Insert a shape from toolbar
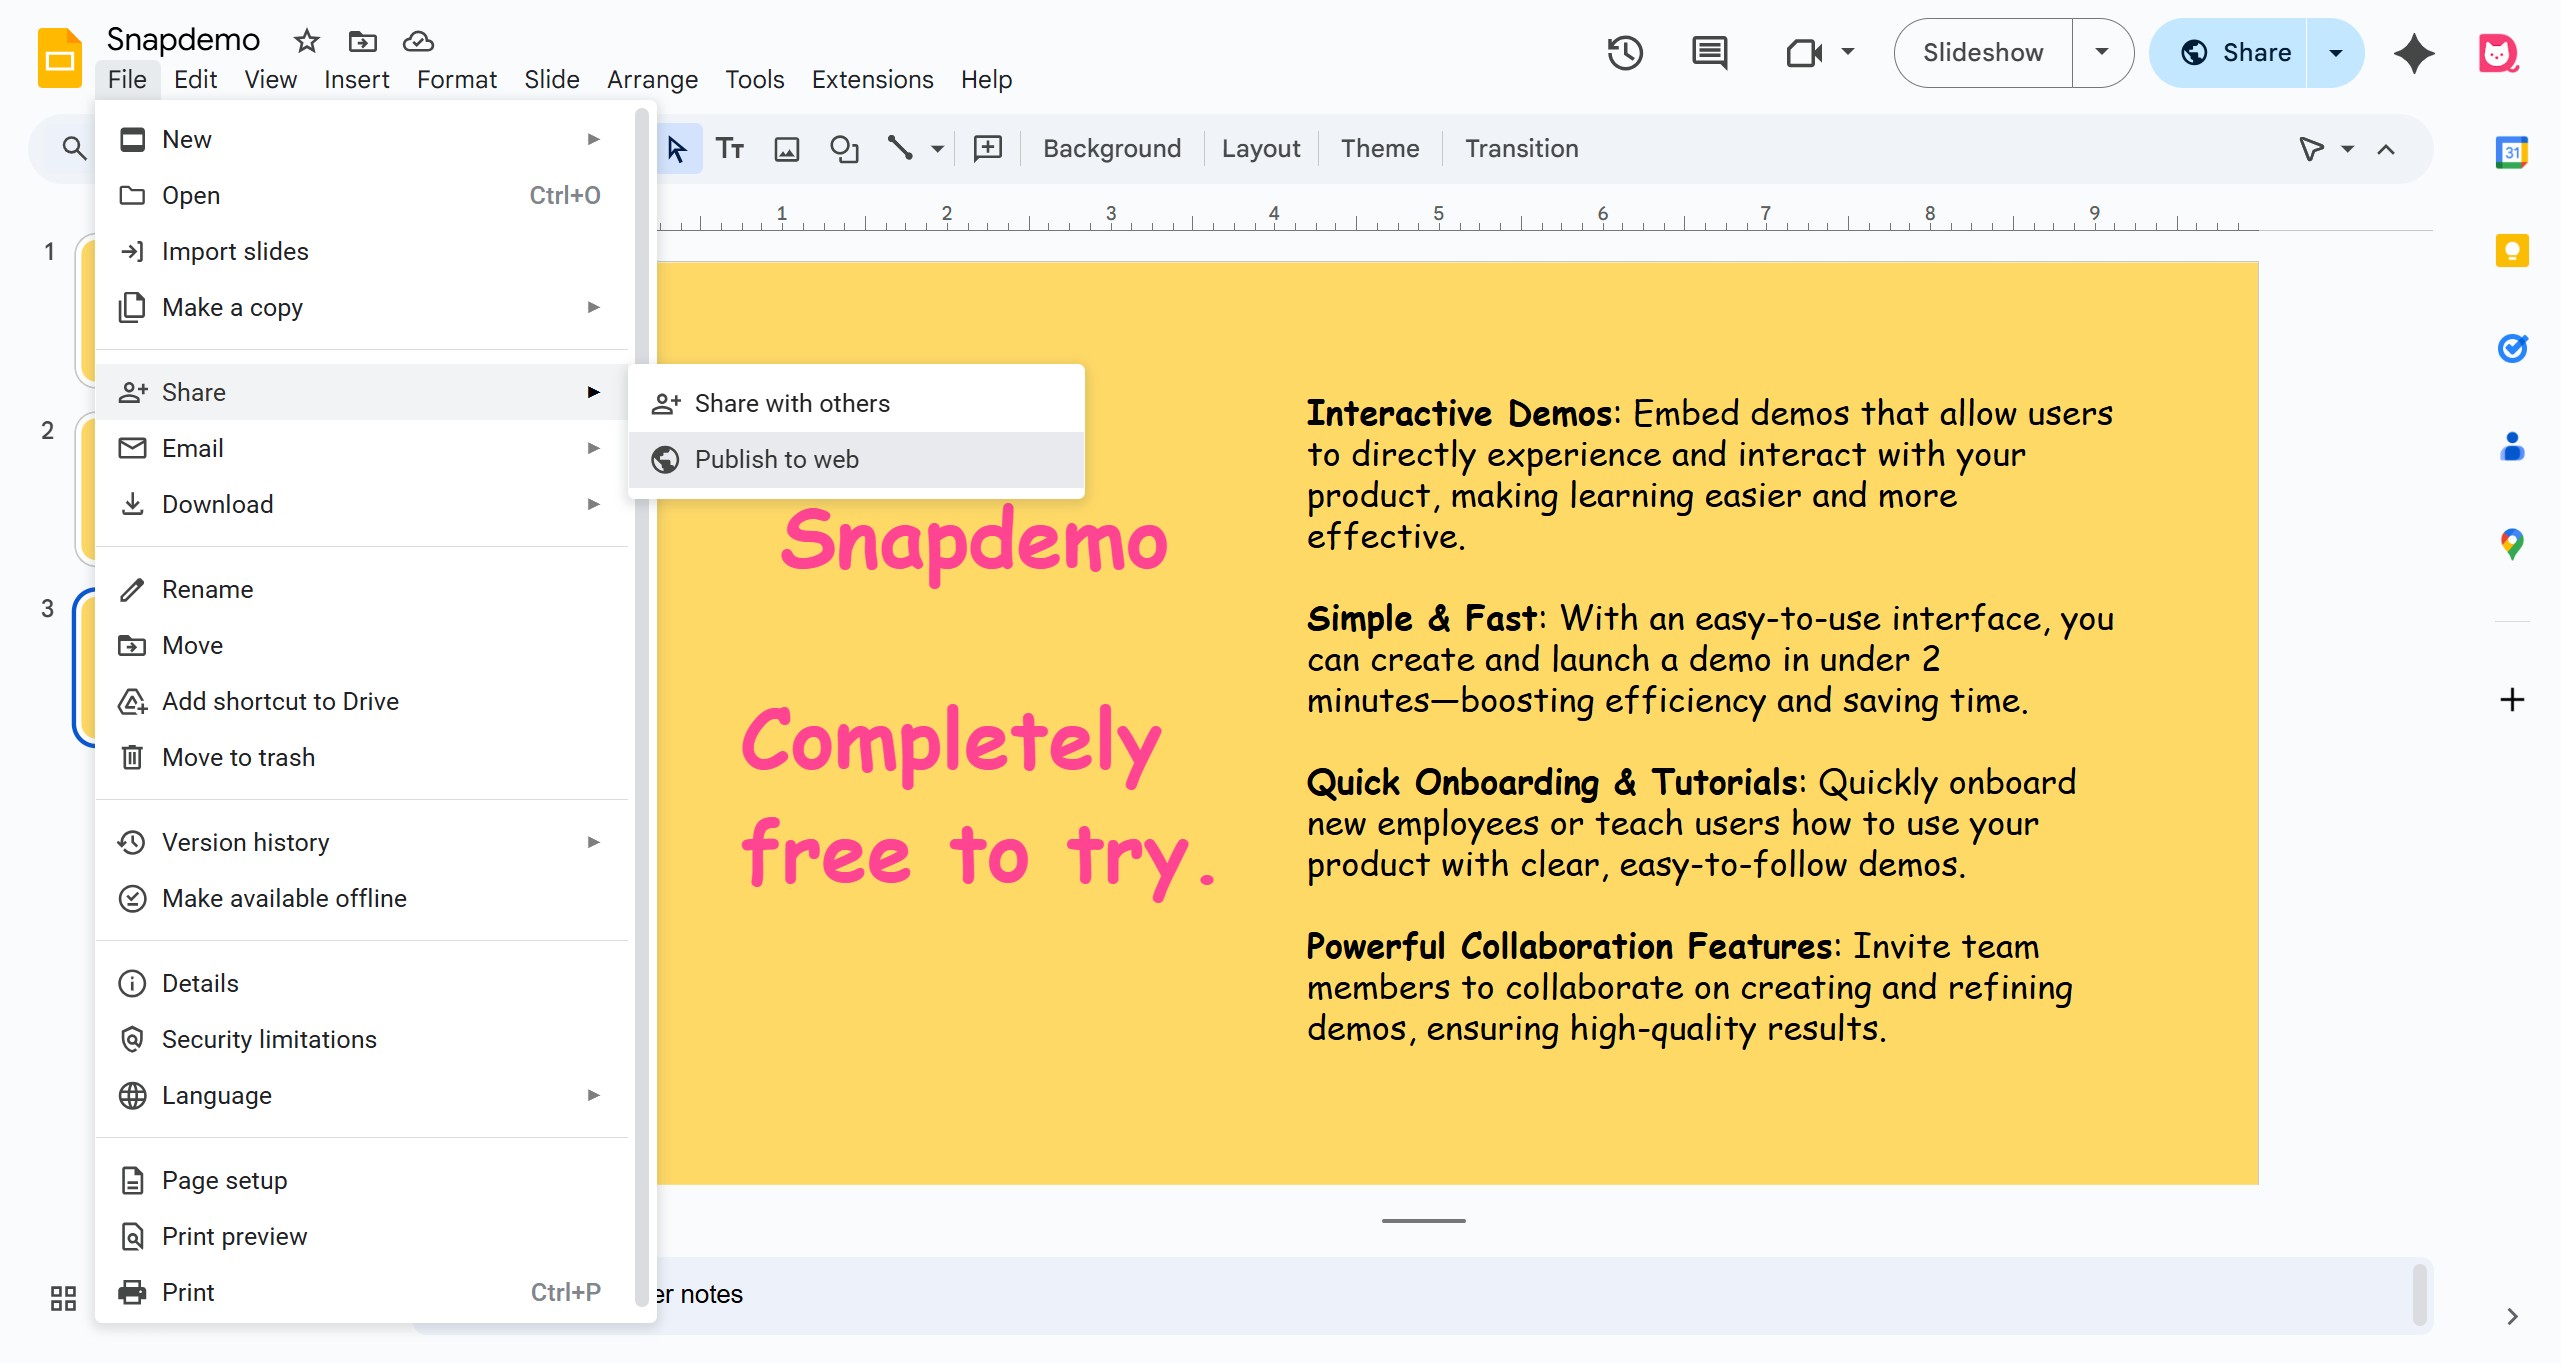This screenshot has height=1365, width=2561. pyautogui.click(x=845, y=149)
